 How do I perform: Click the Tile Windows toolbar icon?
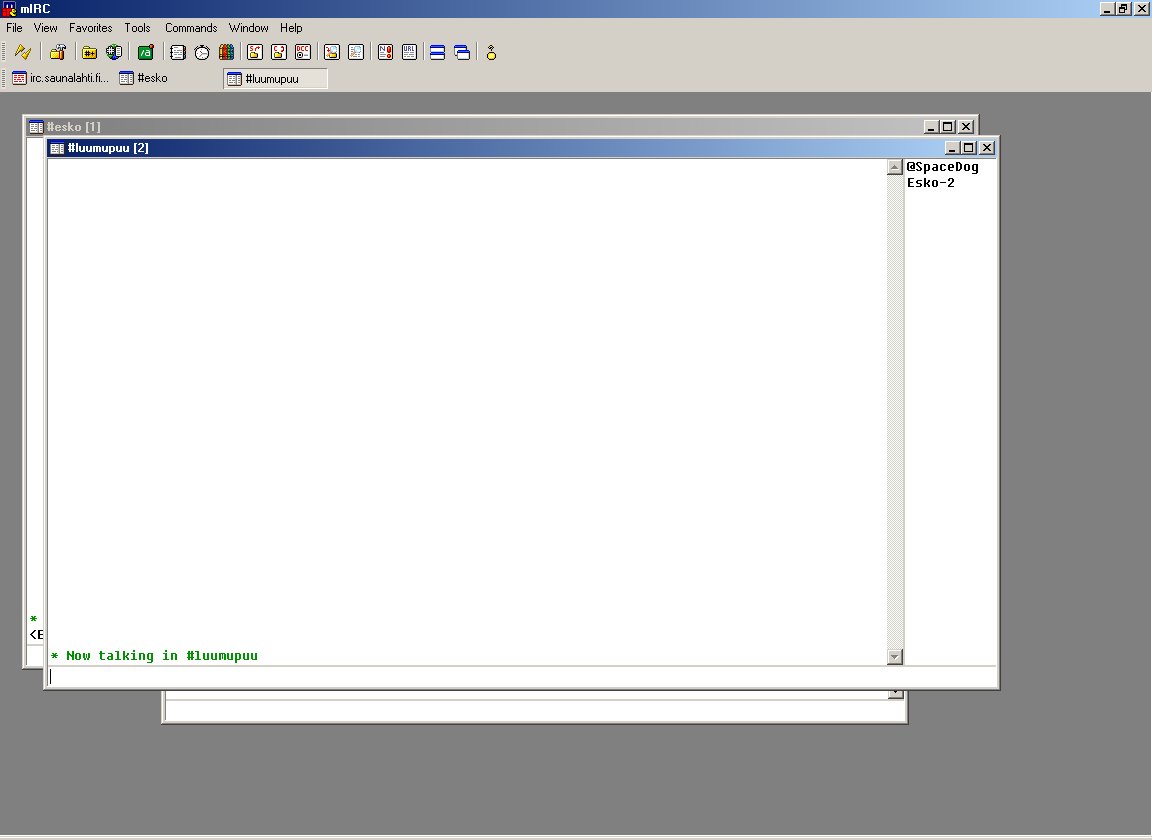pyautogui.click(x=437, y=52)
